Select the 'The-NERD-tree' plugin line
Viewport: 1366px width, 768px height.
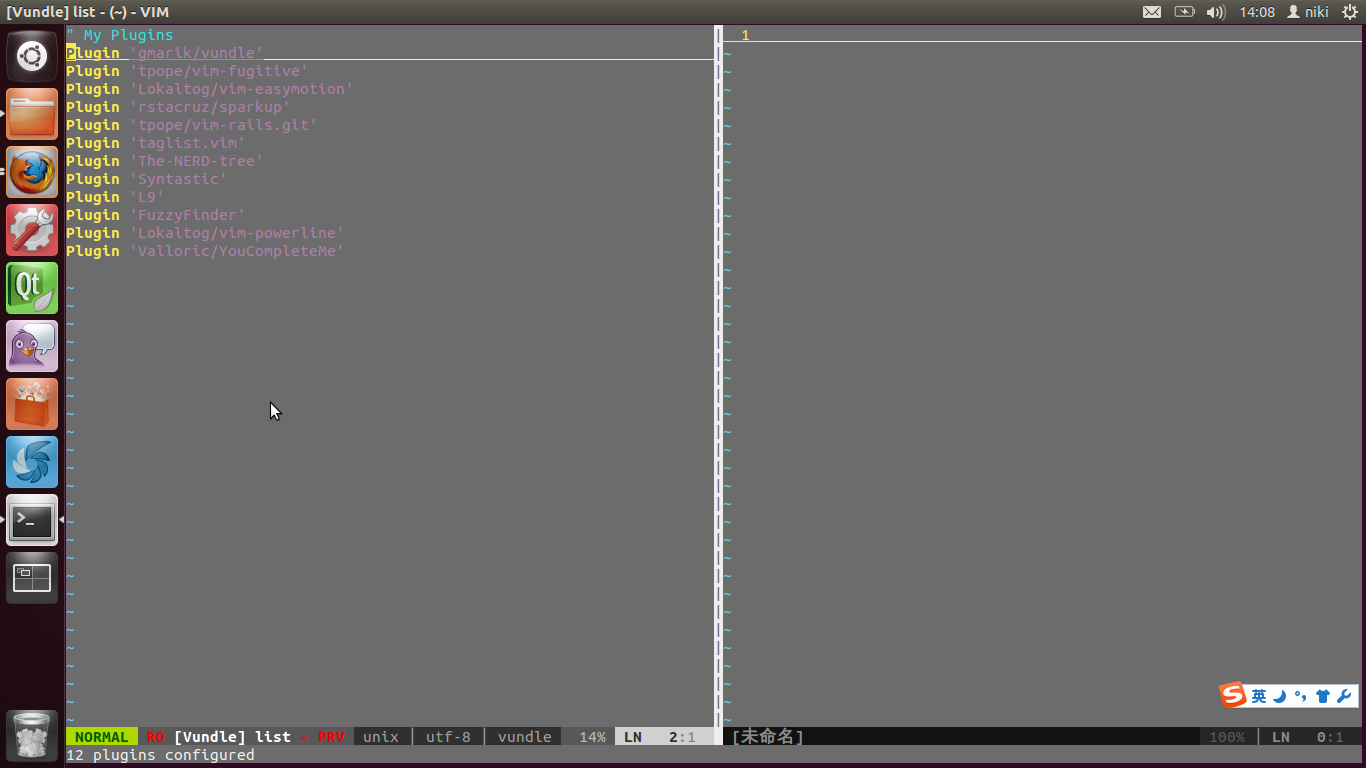165,161
